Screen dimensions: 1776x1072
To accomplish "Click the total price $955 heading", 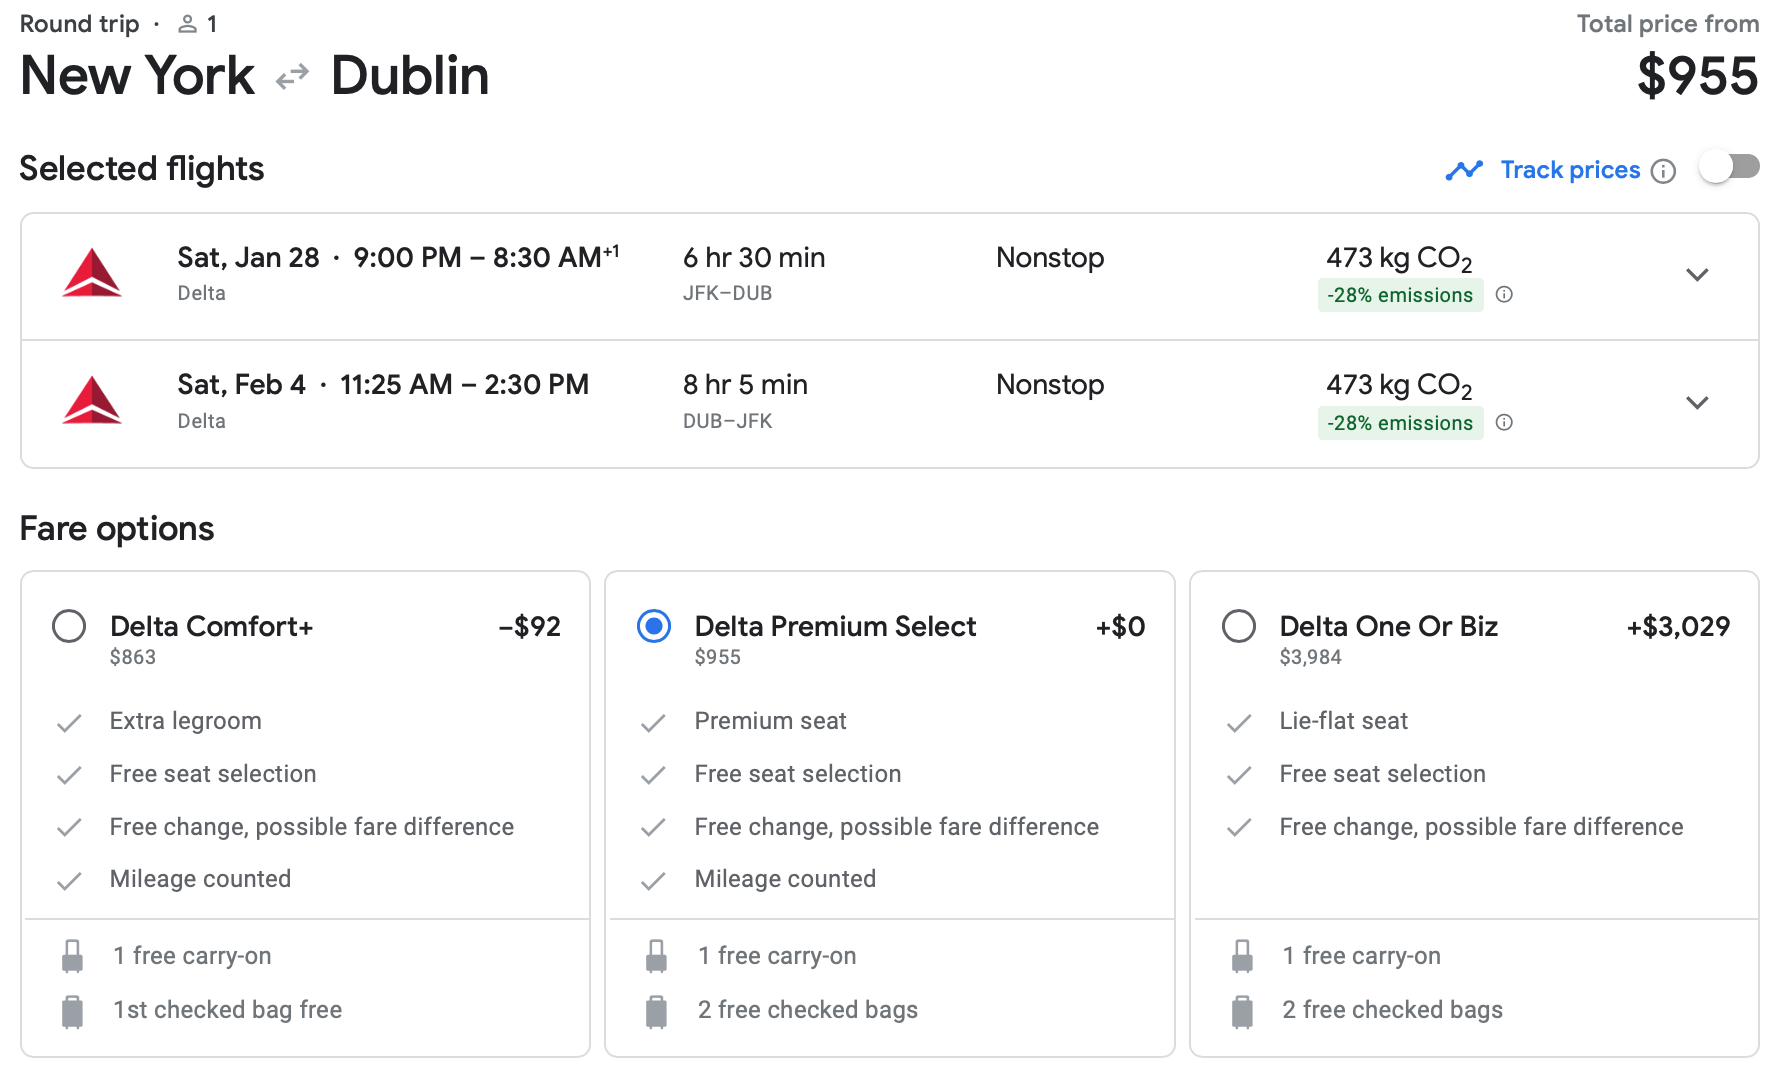I will 1697,76.
